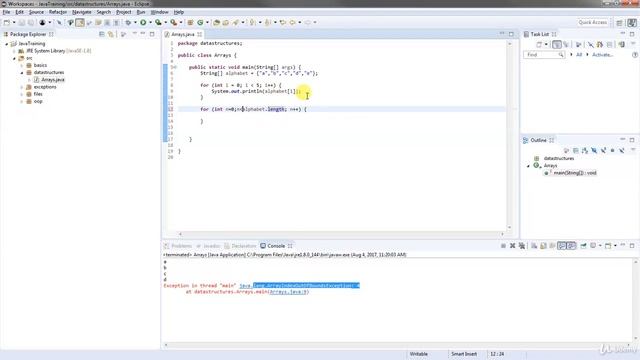The width and height of the screenshot is (640, 360).
Task: Select the files package
Action: pos(38,94)
